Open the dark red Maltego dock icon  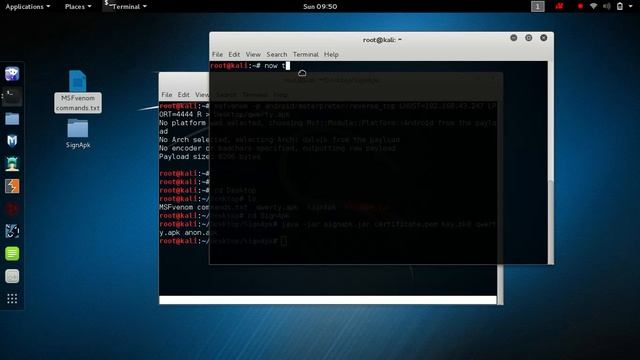coord(12,209)
